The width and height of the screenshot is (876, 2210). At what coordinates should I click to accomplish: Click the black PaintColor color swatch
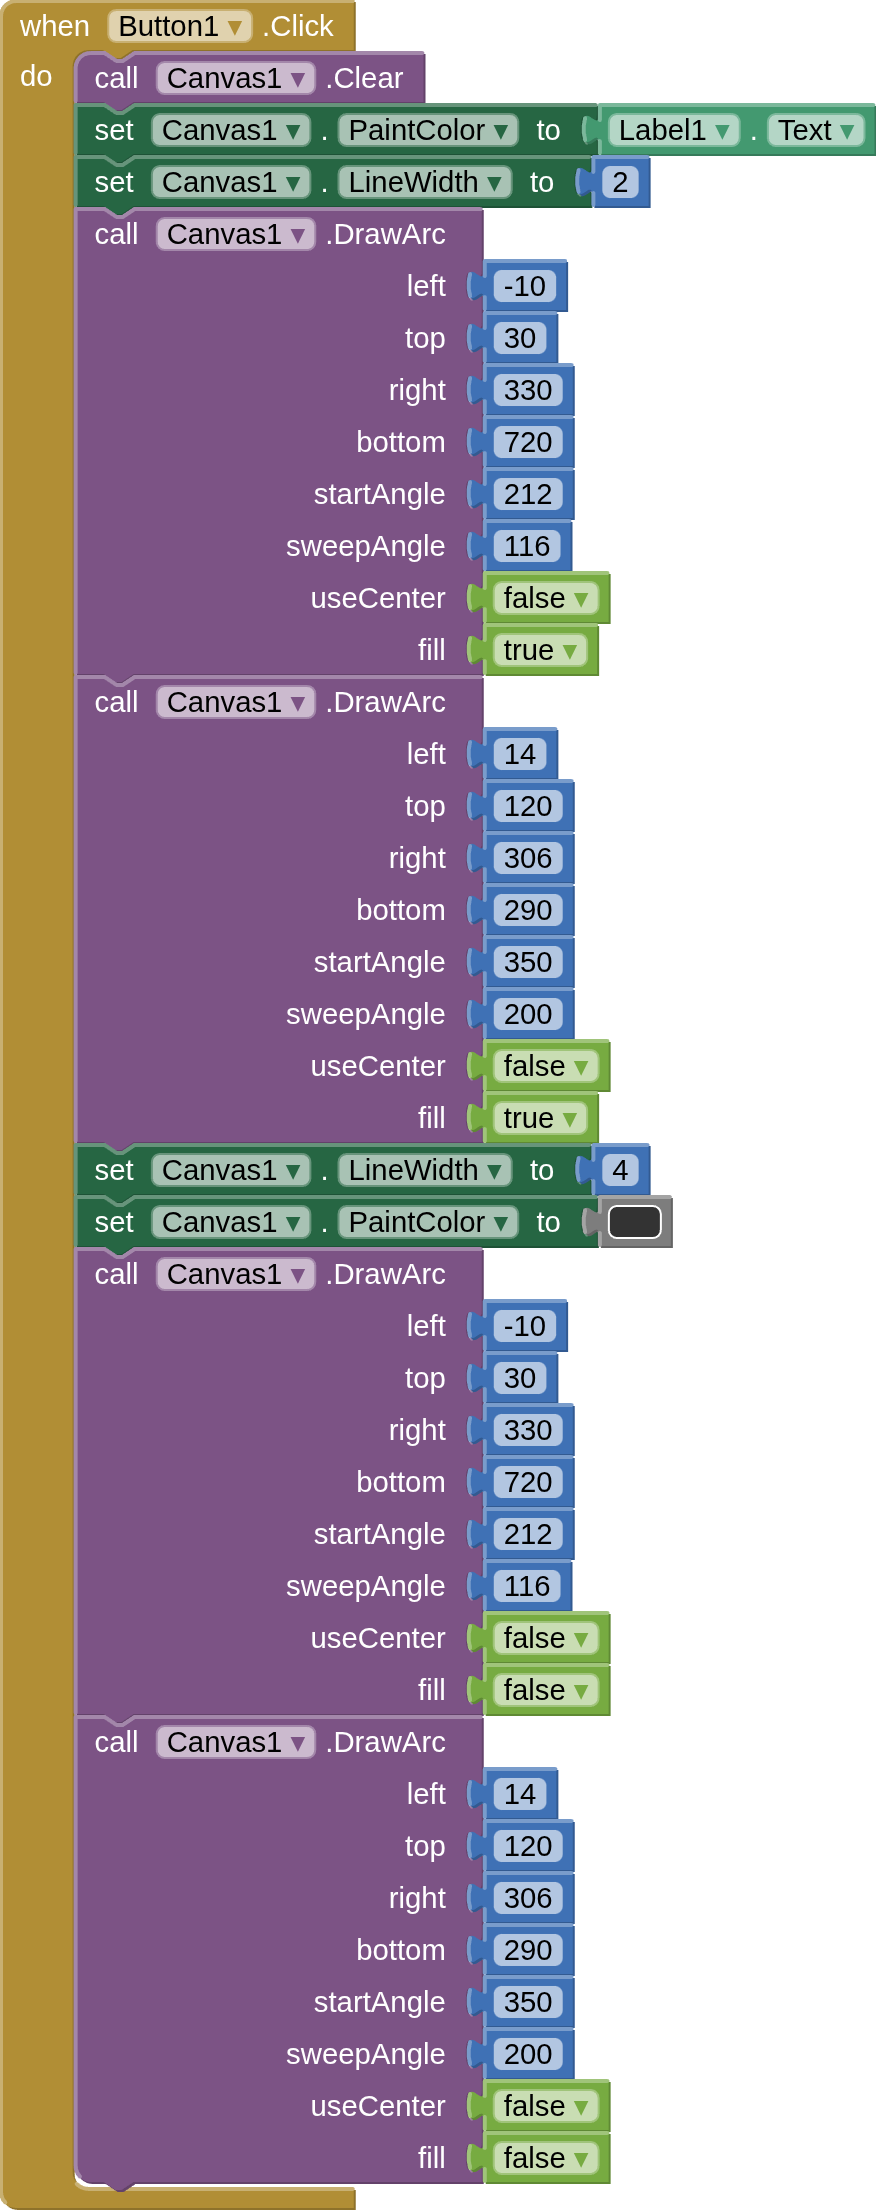[x=634, y=1222]
